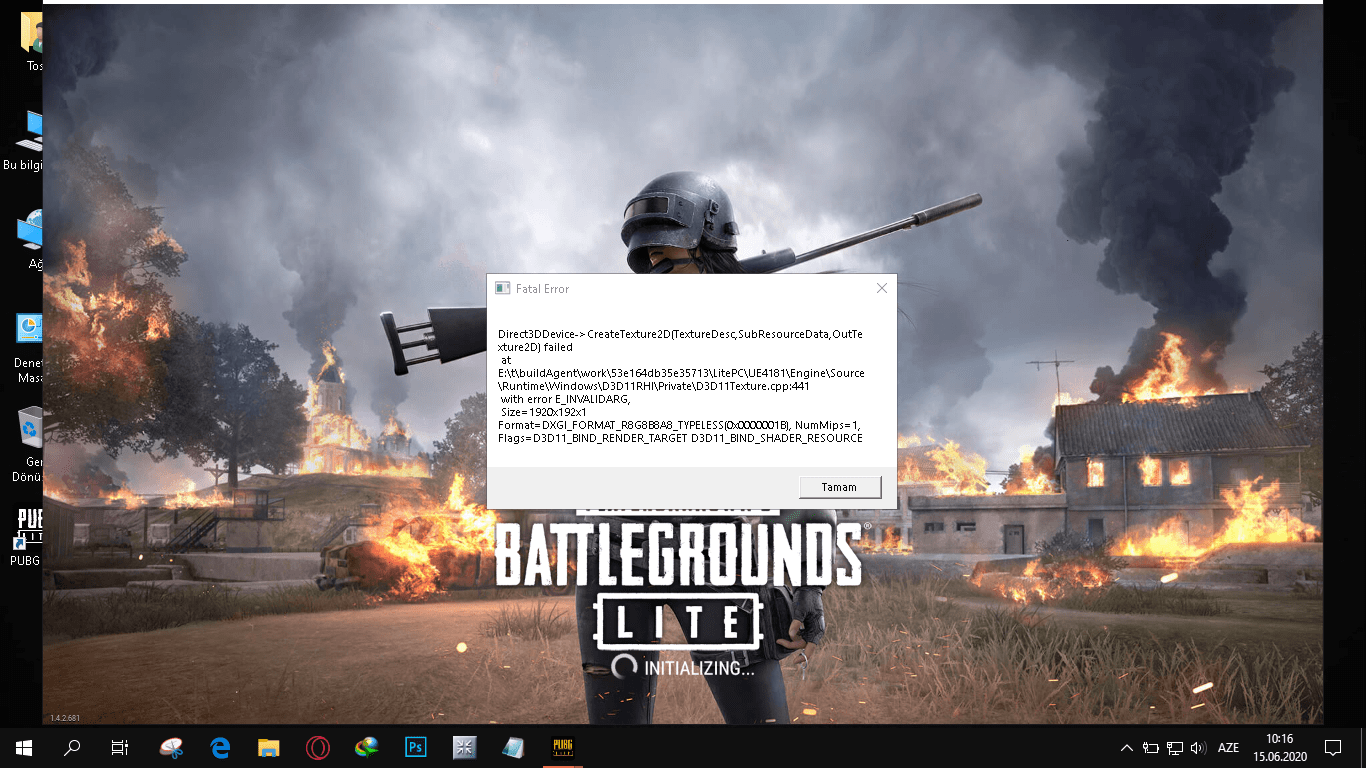1366x768 pixels.
Task: Click the loading spinner beside INITIALIZING
Action: click(624, 667)
